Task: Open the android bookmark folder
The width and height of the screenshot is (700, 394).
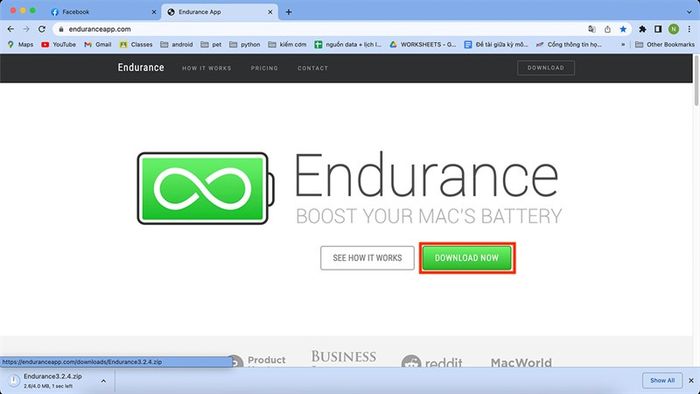Action: coord(177,45)
